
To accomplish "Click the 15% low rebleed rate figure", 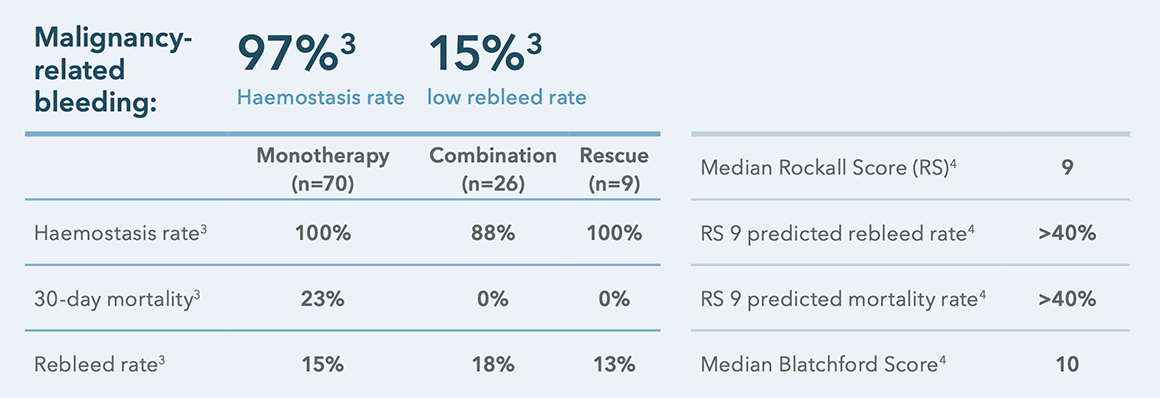I will point(485,54).
